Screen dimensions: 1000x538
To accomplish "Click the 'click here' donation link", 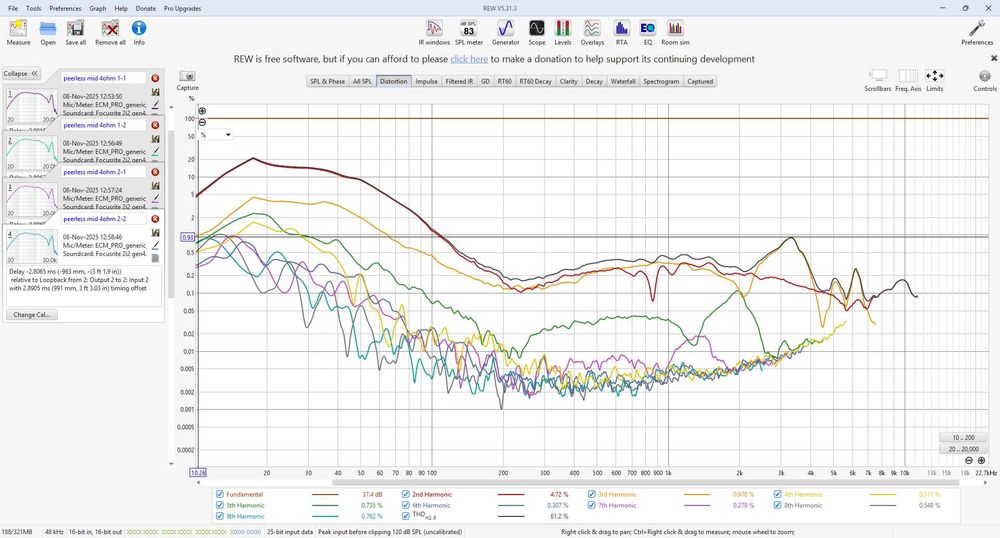I will 469,59.
